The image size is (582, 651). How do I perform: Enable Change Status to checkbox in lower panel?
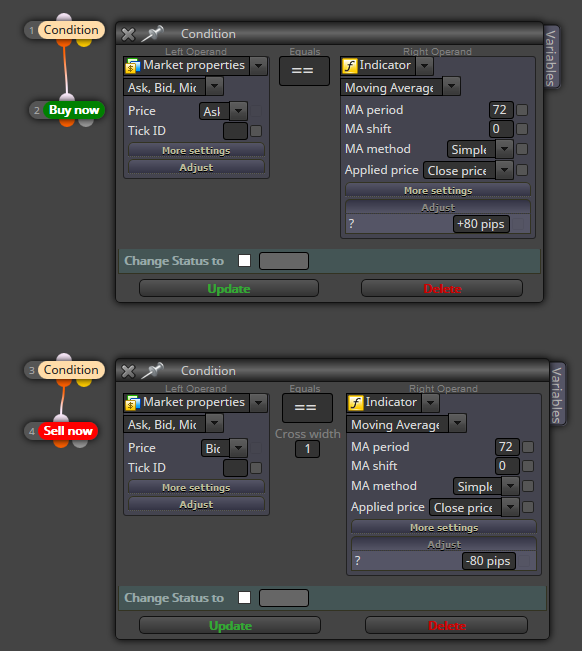pos(245,598)
